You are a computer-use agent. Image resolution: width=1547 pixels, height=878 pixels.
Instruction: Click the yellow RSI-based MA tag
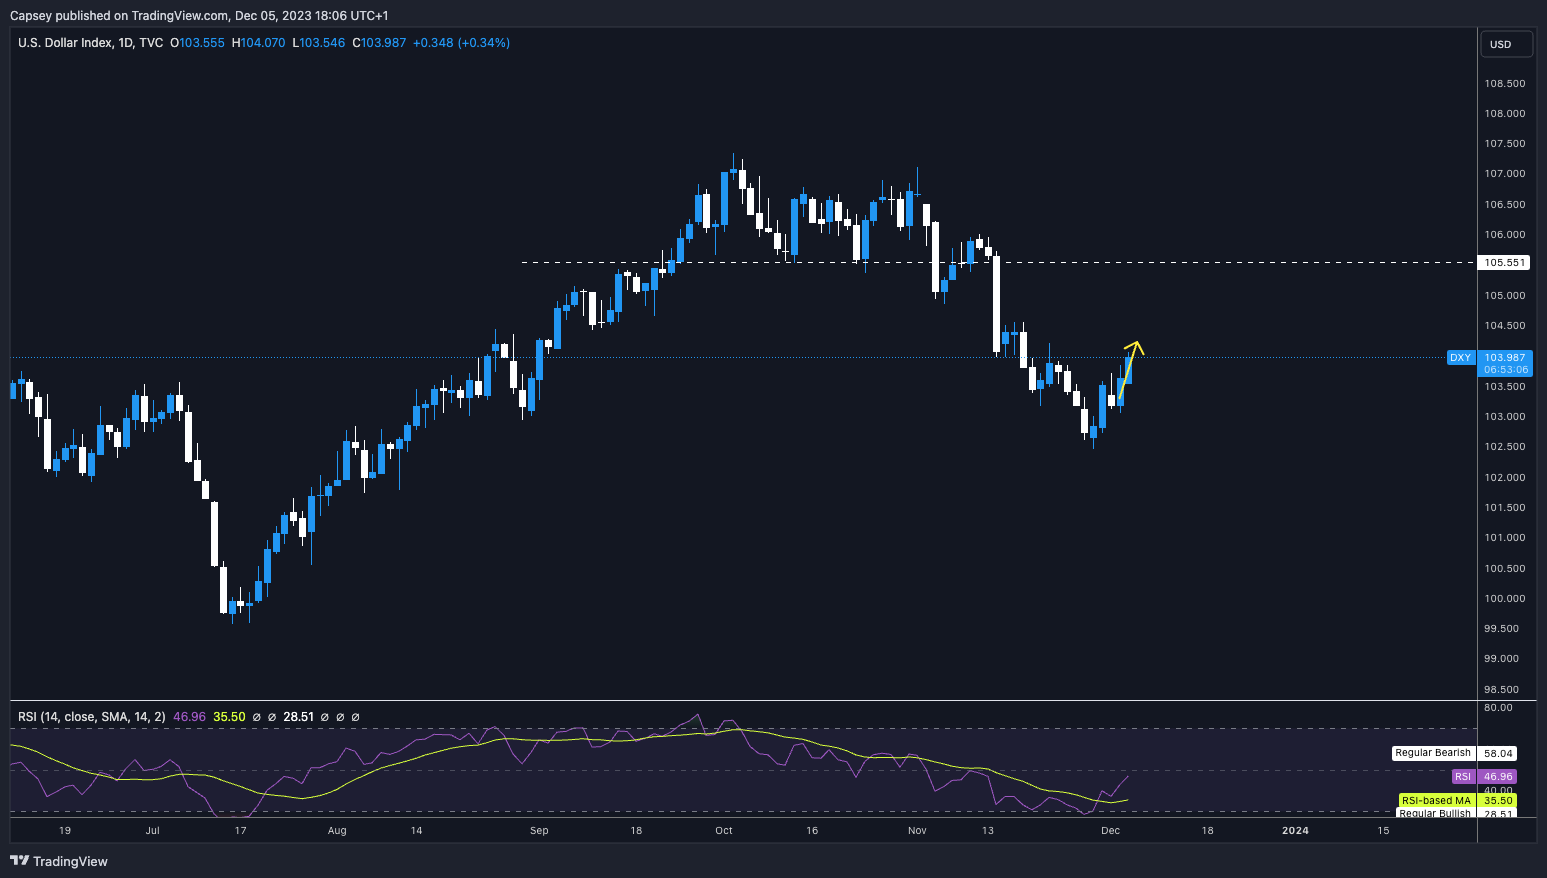(x=1436, y=801)
